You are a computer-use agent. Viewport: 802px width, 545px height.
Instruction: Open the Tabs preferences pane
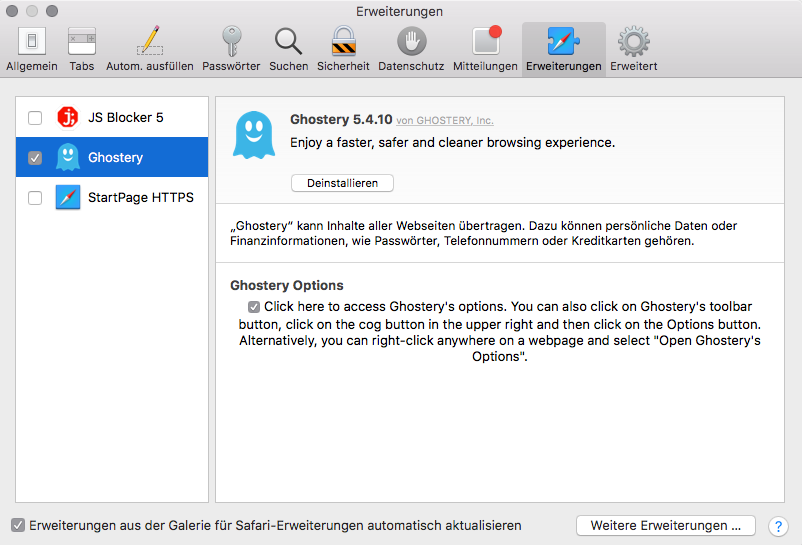(82, 50)
